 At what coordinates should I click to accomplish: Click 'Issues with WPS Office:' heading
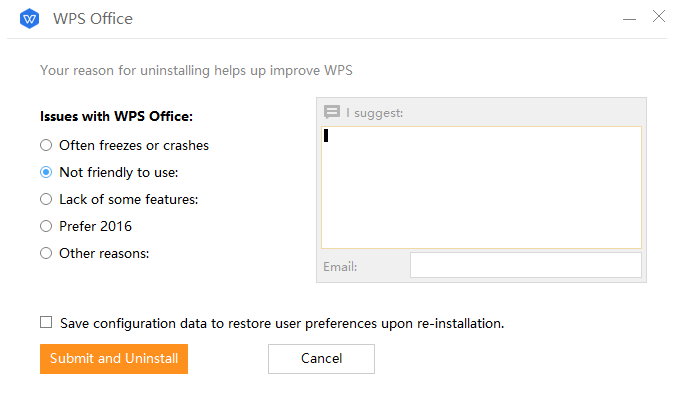coord(116,116)
